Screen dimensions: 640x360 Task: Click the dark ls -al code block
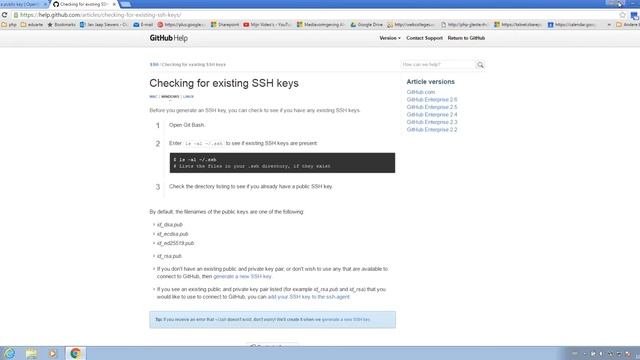coord(282,163)
